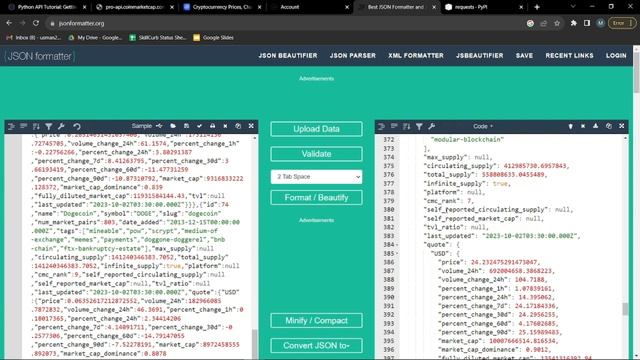Click the Convert JSON to button

[x=316, y=346]
